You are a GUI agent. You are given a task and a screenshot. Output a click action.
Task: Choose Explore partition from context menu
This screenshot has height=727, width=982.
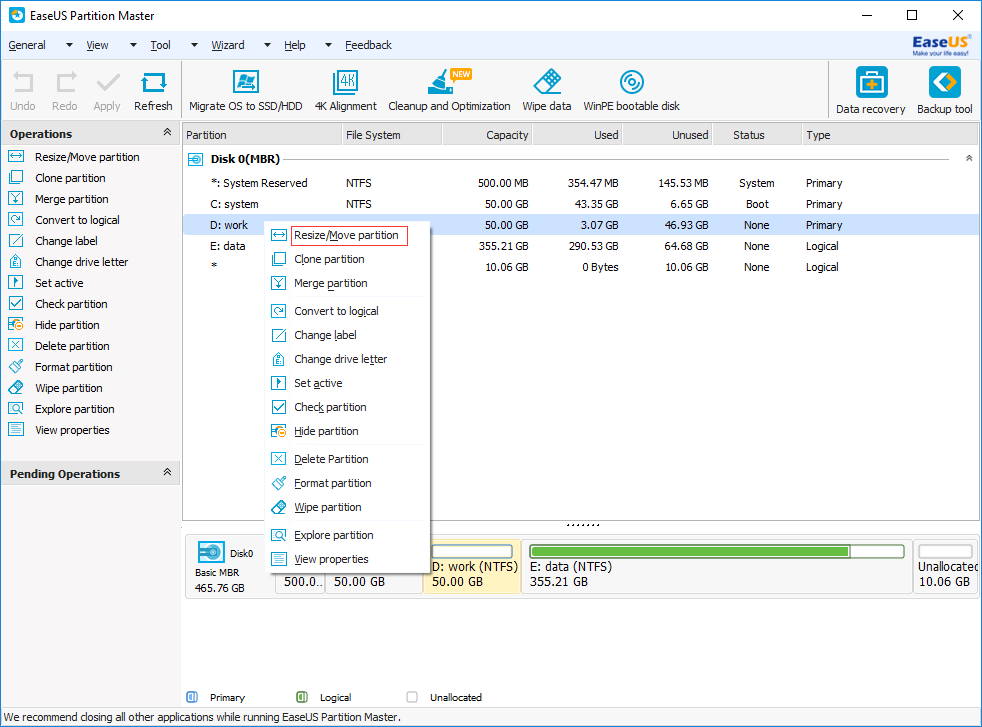coord(349,535)
